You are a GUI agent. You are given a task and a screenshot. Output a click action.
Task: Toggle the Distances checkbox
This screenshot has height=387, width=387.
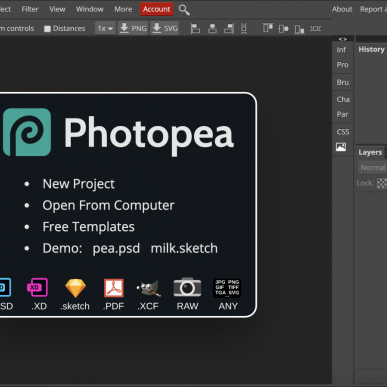pos(47,29)
